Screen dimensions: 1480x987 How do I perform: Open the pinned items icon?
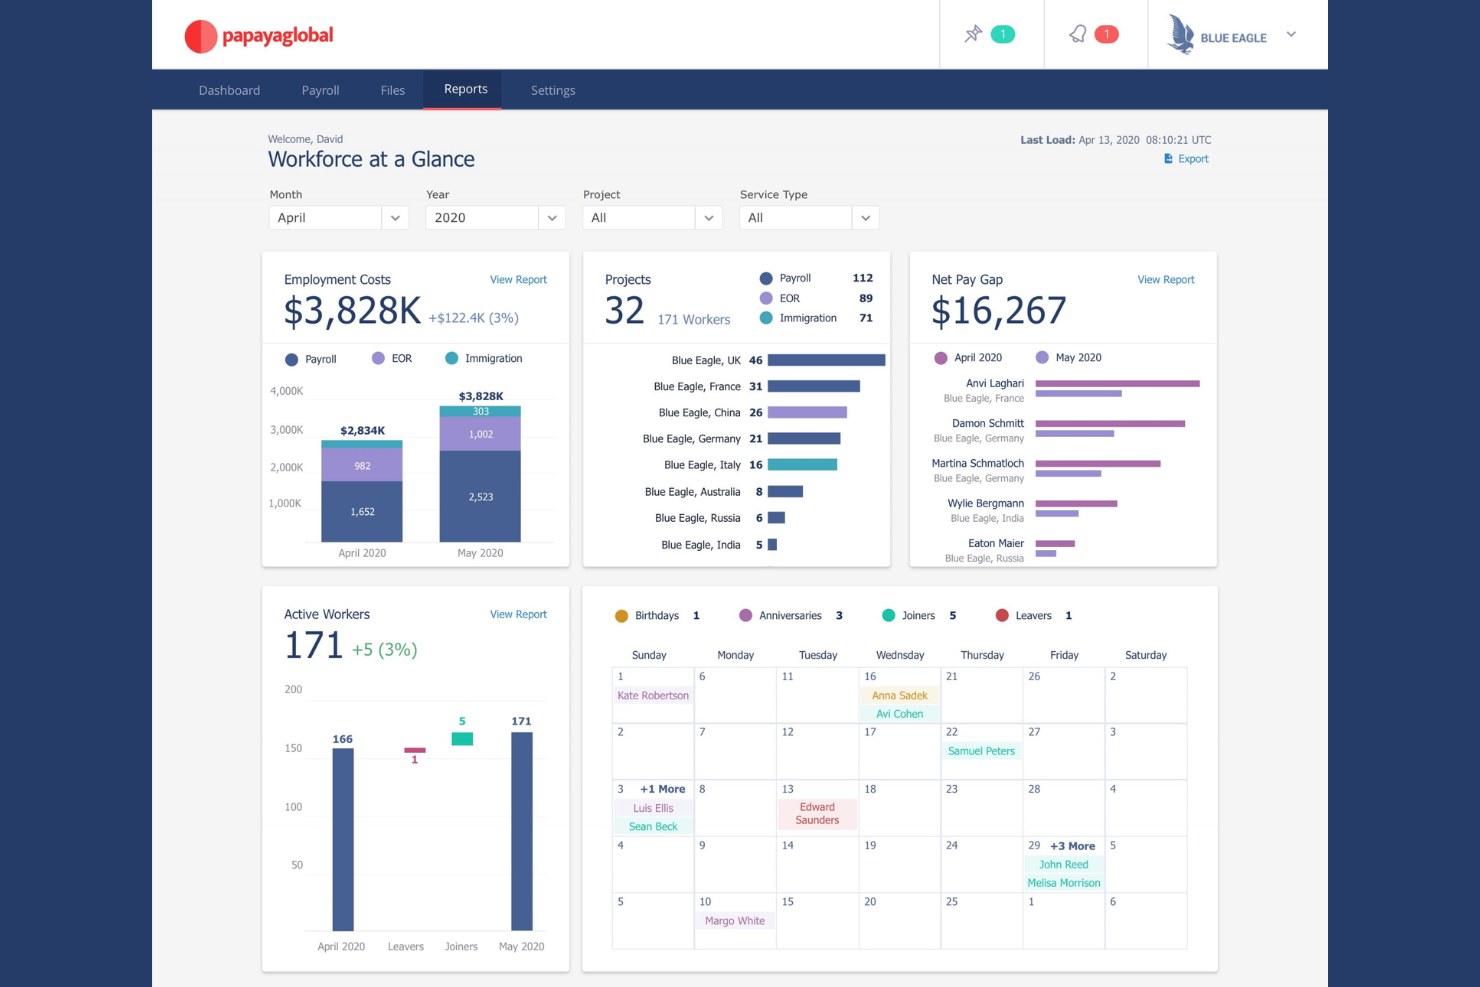click(x=973, y=34)
